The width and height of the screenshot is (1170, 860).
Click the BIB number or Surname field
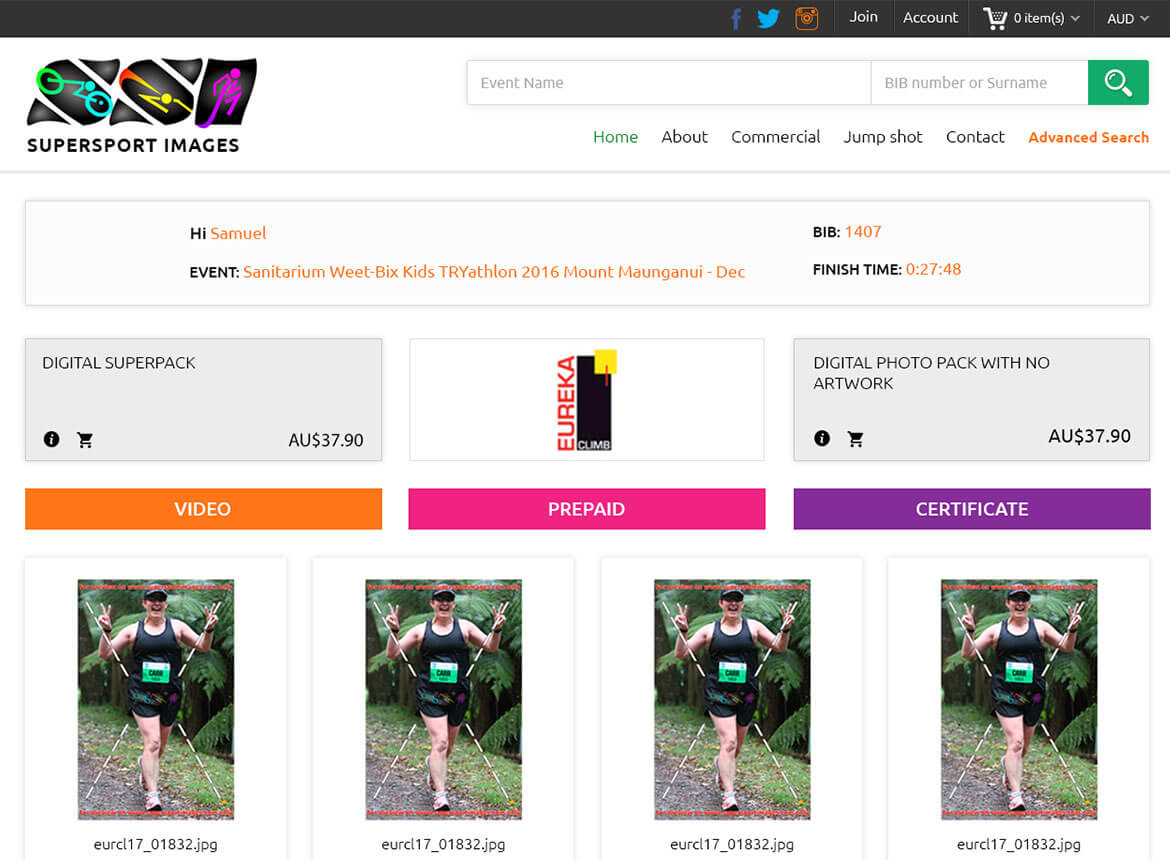coord(978,83)
